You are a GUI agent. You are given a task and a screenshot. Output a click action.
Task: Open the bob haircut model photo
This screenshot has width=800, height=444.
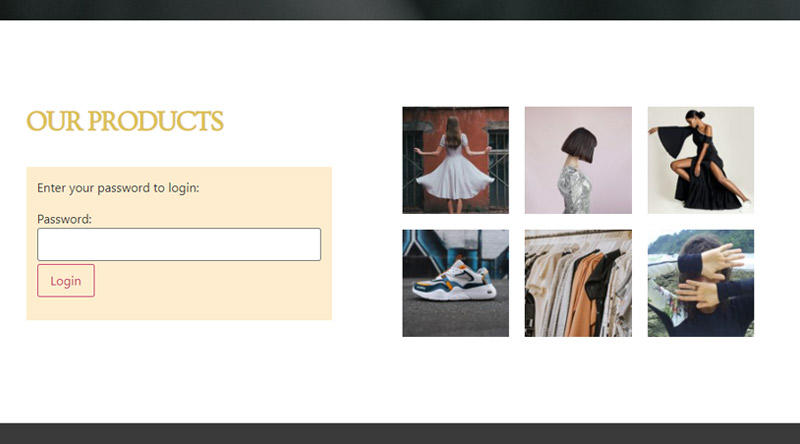(x=578, y=160)
